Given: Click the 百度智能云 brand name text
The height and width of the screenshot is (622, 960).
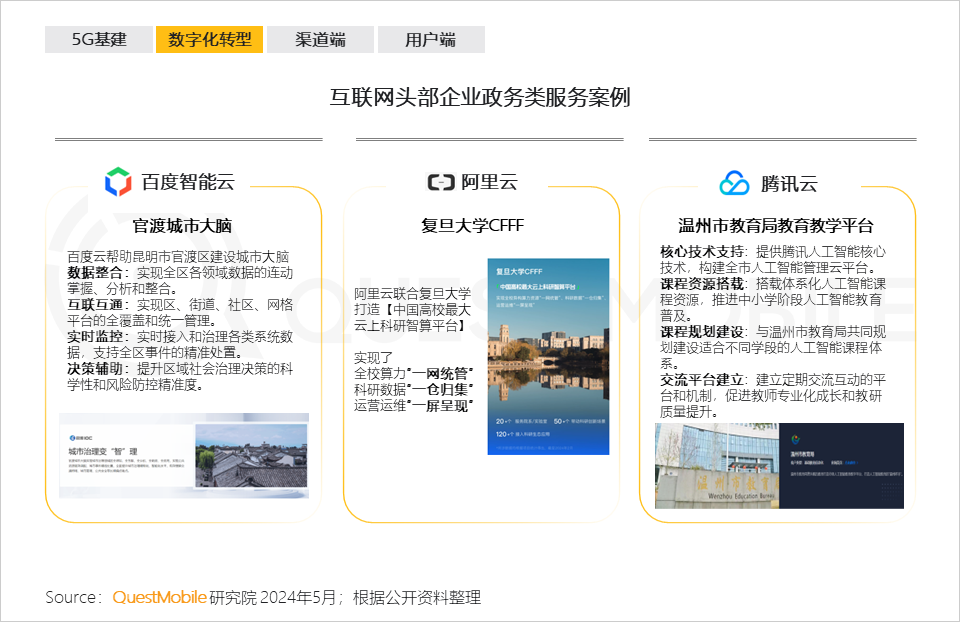Looking at the screenshot, I should pos(187,182).
